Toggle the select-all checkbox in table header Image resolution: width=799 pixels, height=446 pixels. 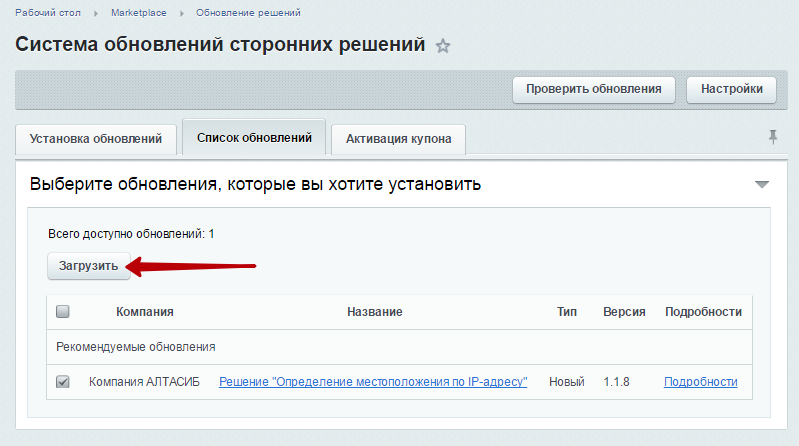(x=63, y=311)
